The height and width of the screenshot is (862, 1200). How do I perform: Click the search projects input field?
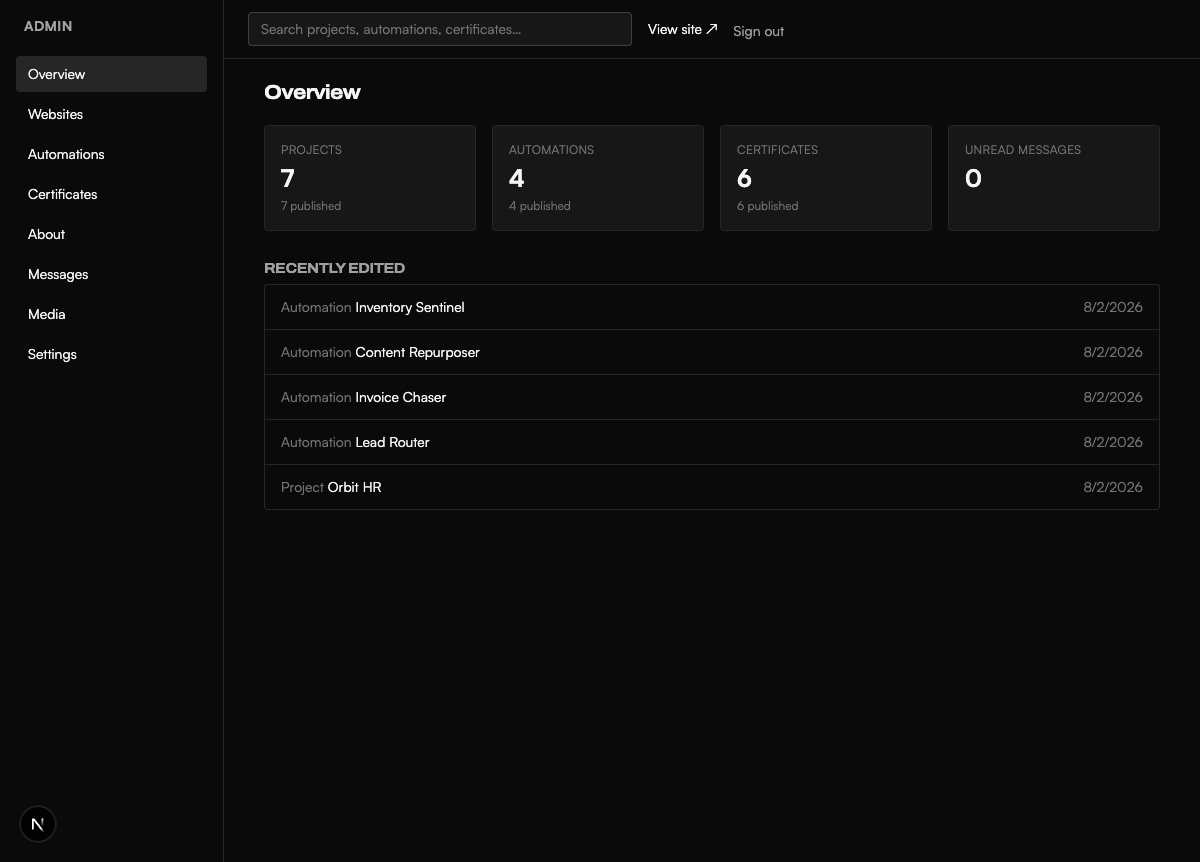tap(440, 29)
